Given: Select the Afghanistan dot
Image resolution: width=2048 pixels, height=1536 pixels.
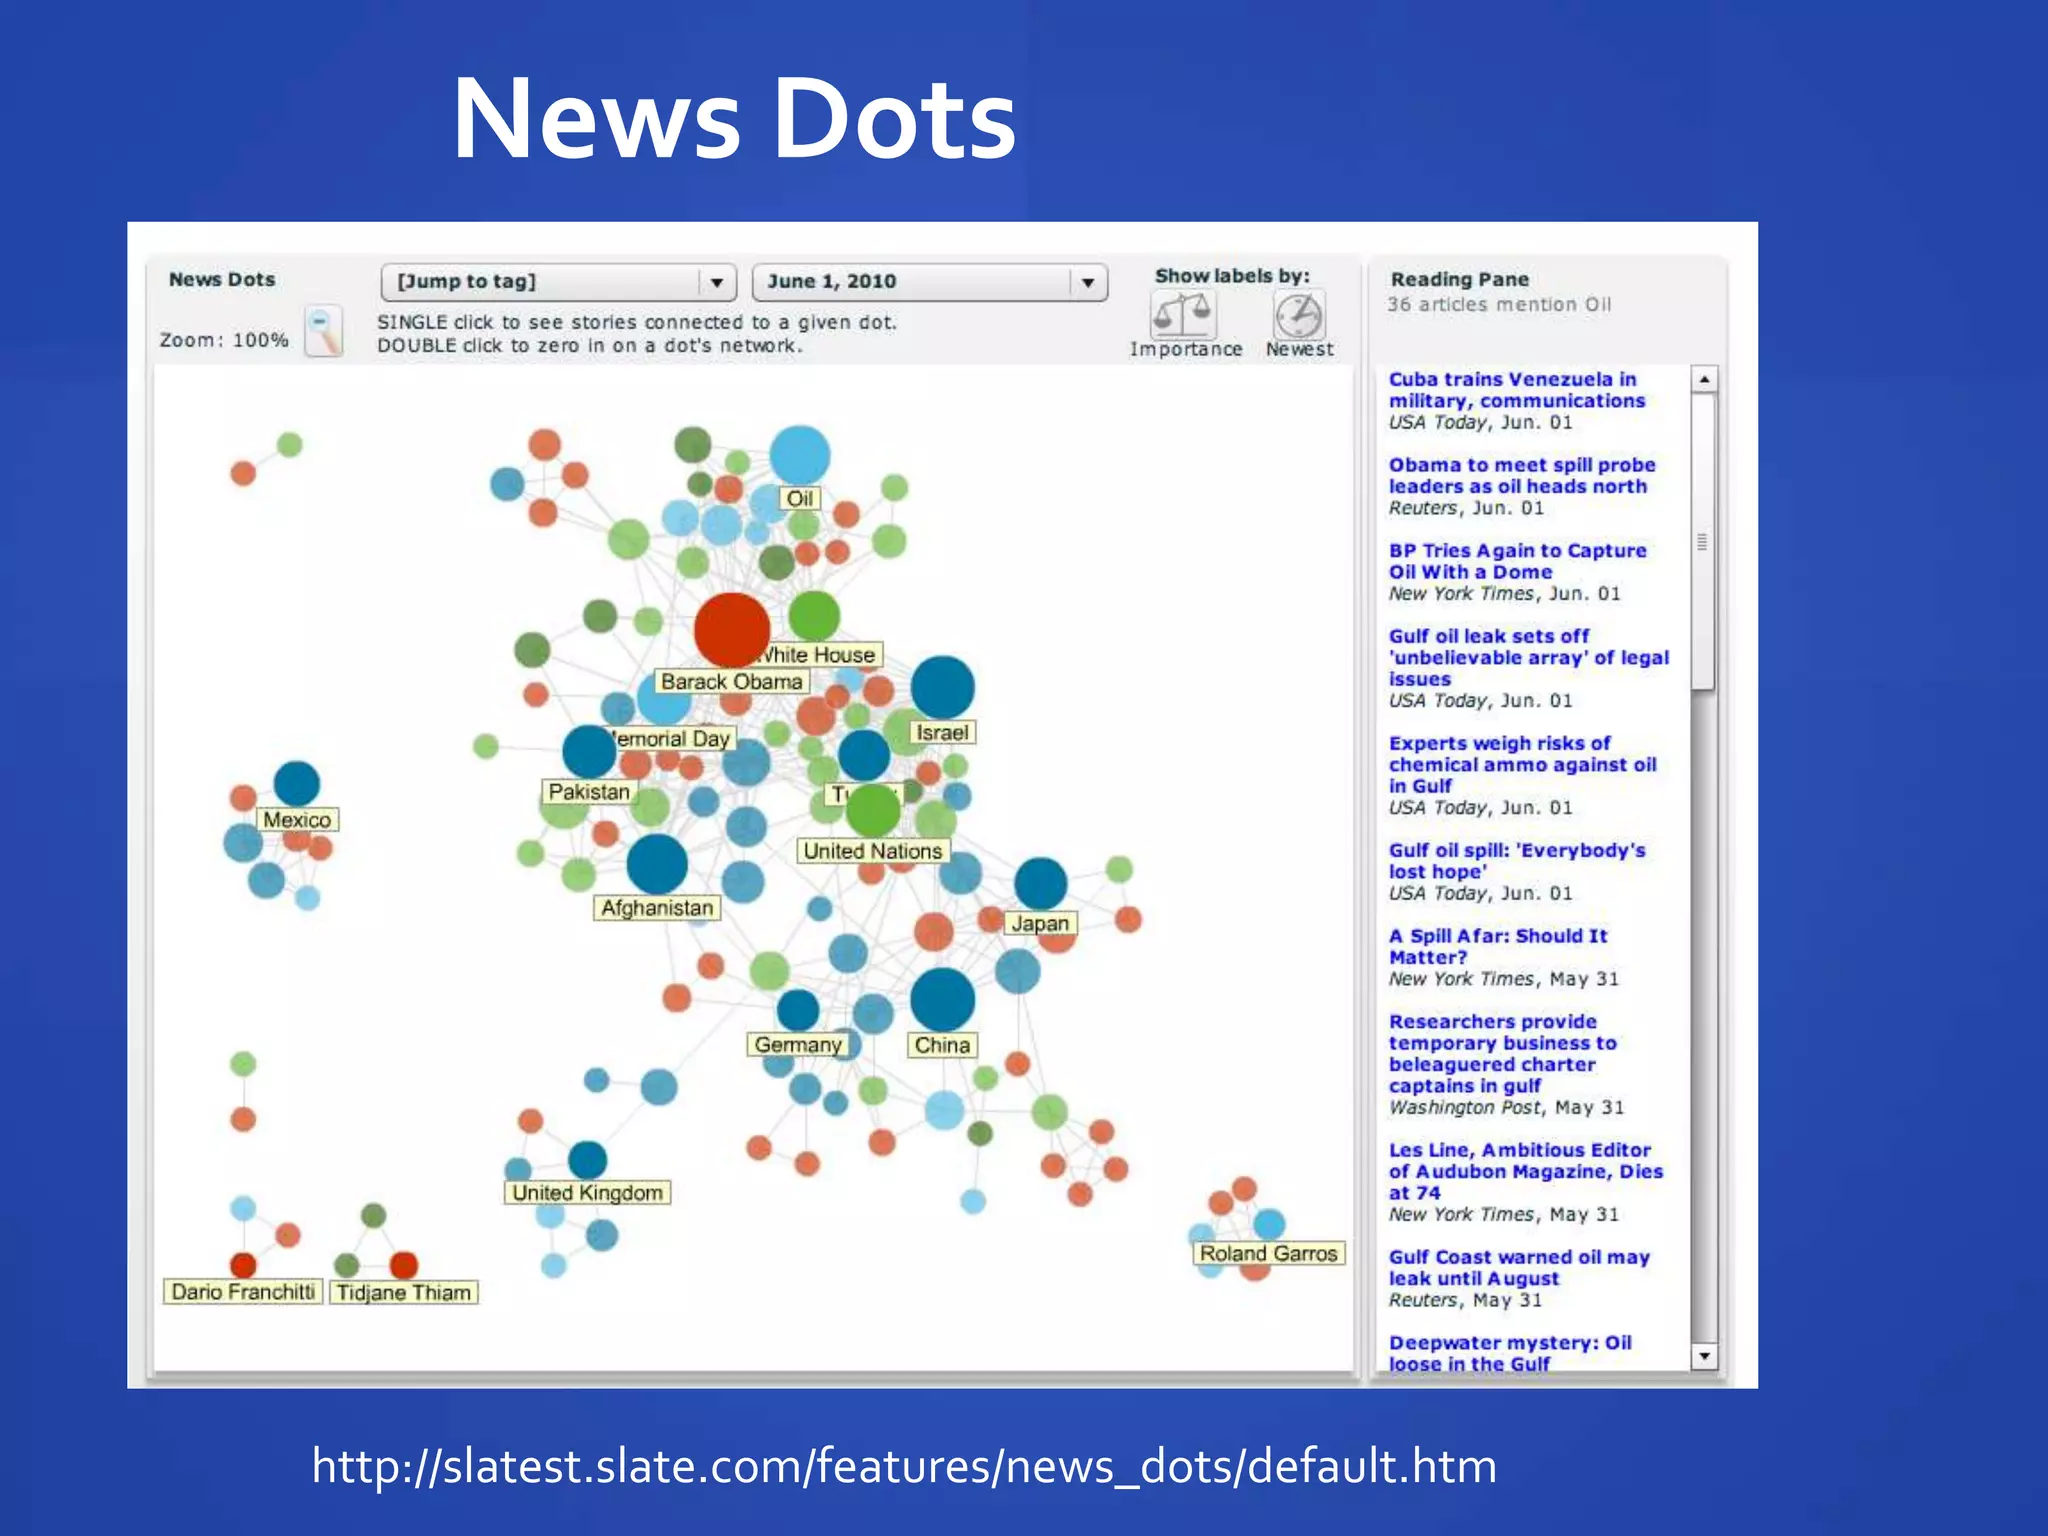Looking at the screenshot, I should [657, 864].
